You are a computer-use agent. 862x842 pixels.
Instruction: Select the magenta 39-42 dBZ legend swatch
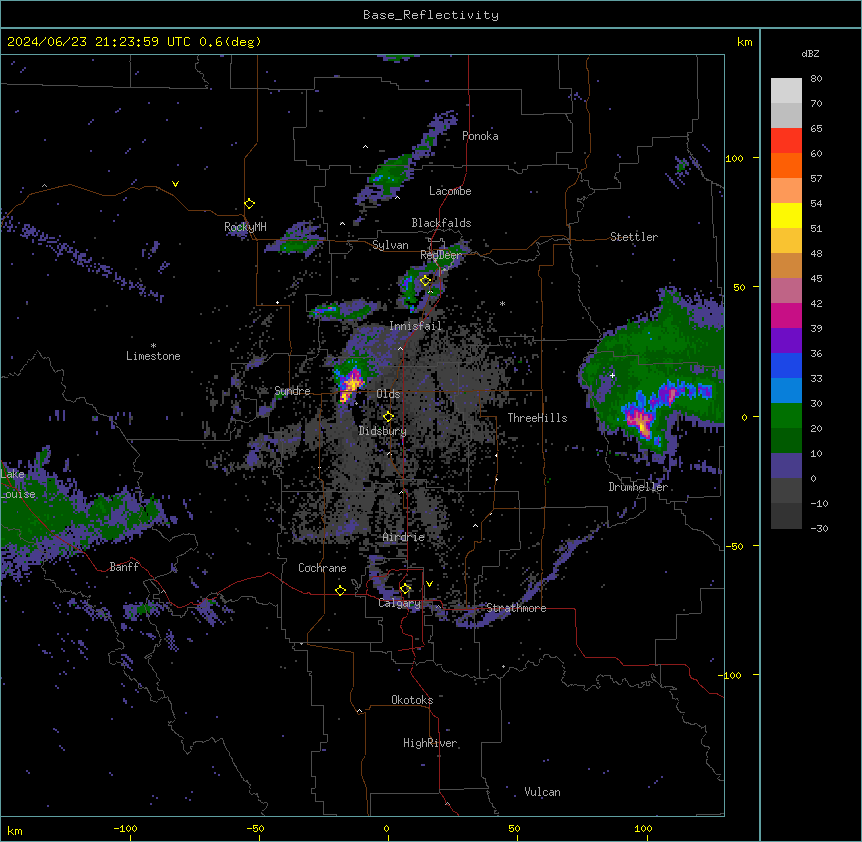point(786,315)
